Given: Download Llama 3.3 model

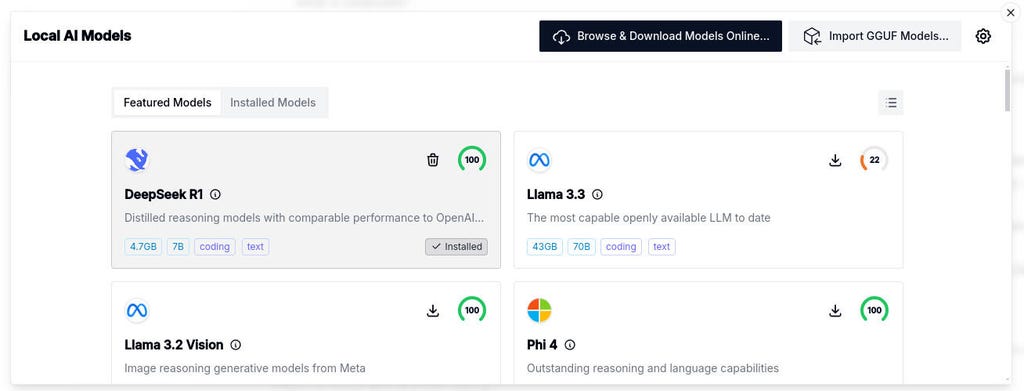Looking at the screenshot, I should point(835,160).
